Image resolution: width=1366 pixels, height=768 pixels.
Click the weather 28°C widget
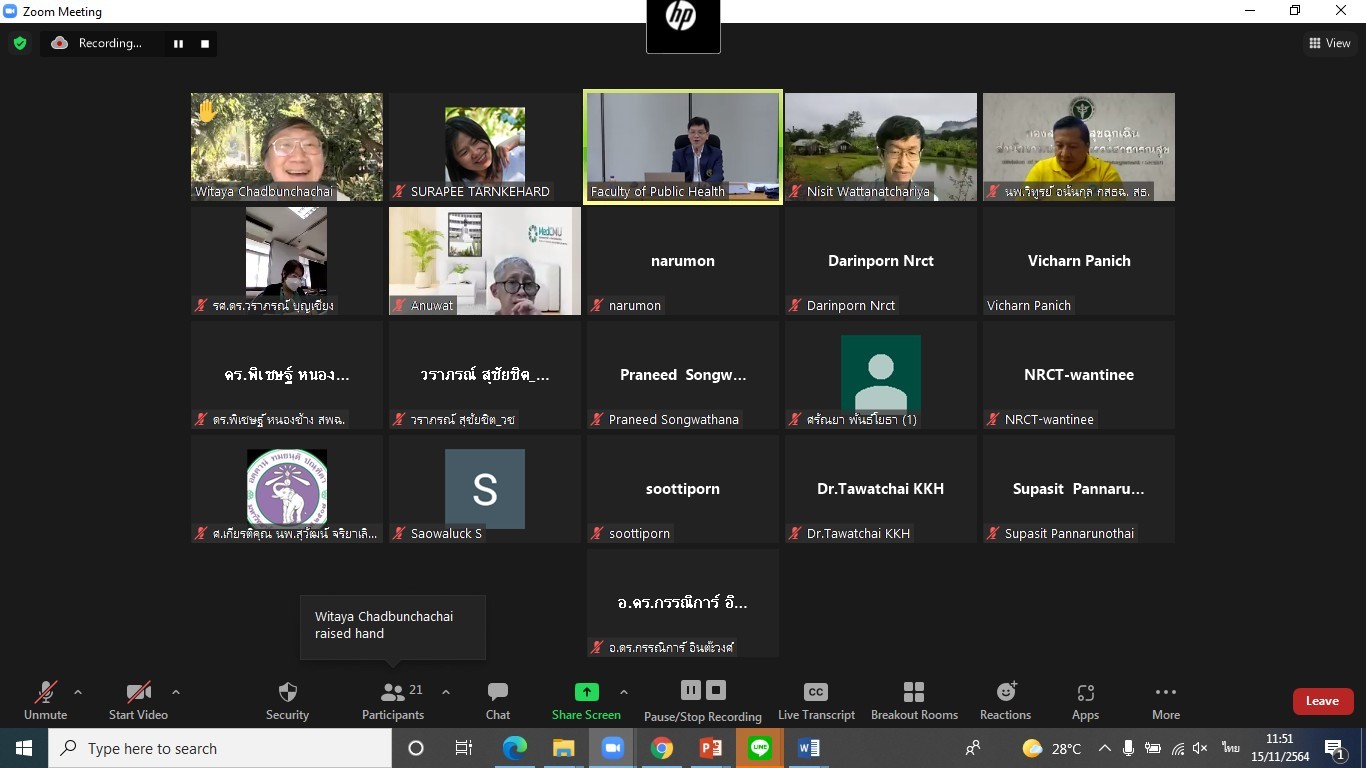click(1052, 748)
